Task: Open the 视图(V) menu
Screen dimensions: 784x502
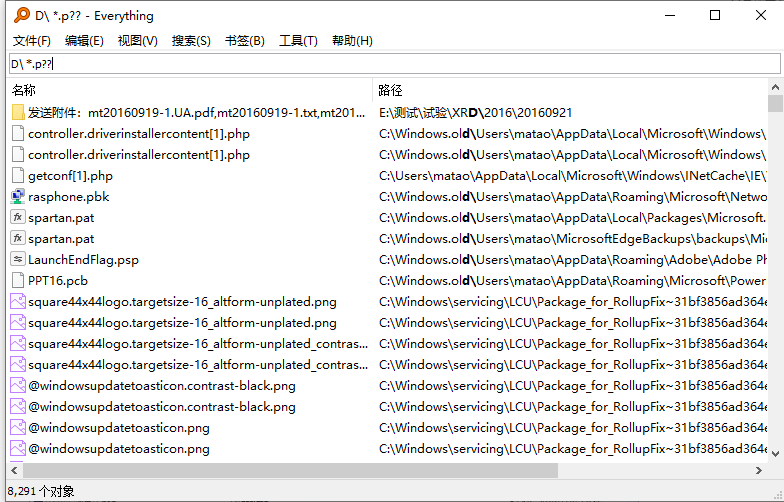Action: coord(138,41)
